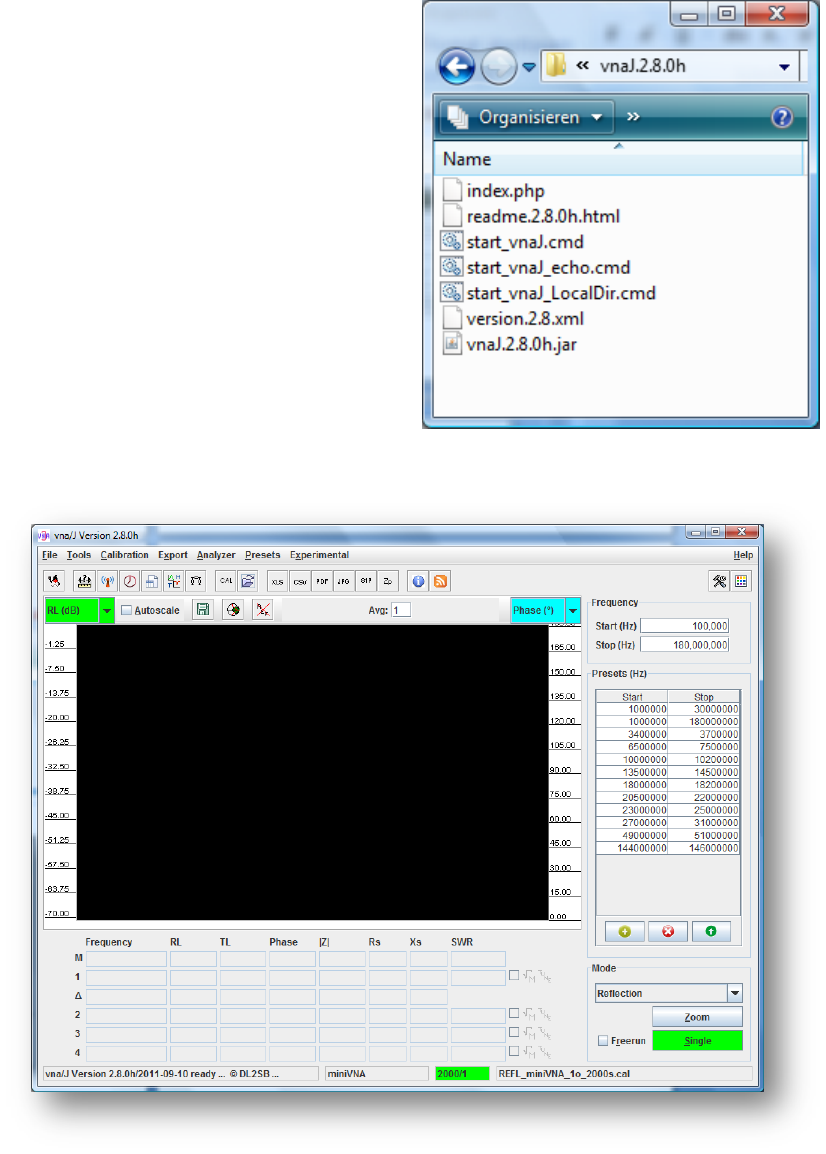Open the Experimental menu
The image size is (826, 1154).
[320, 555]
